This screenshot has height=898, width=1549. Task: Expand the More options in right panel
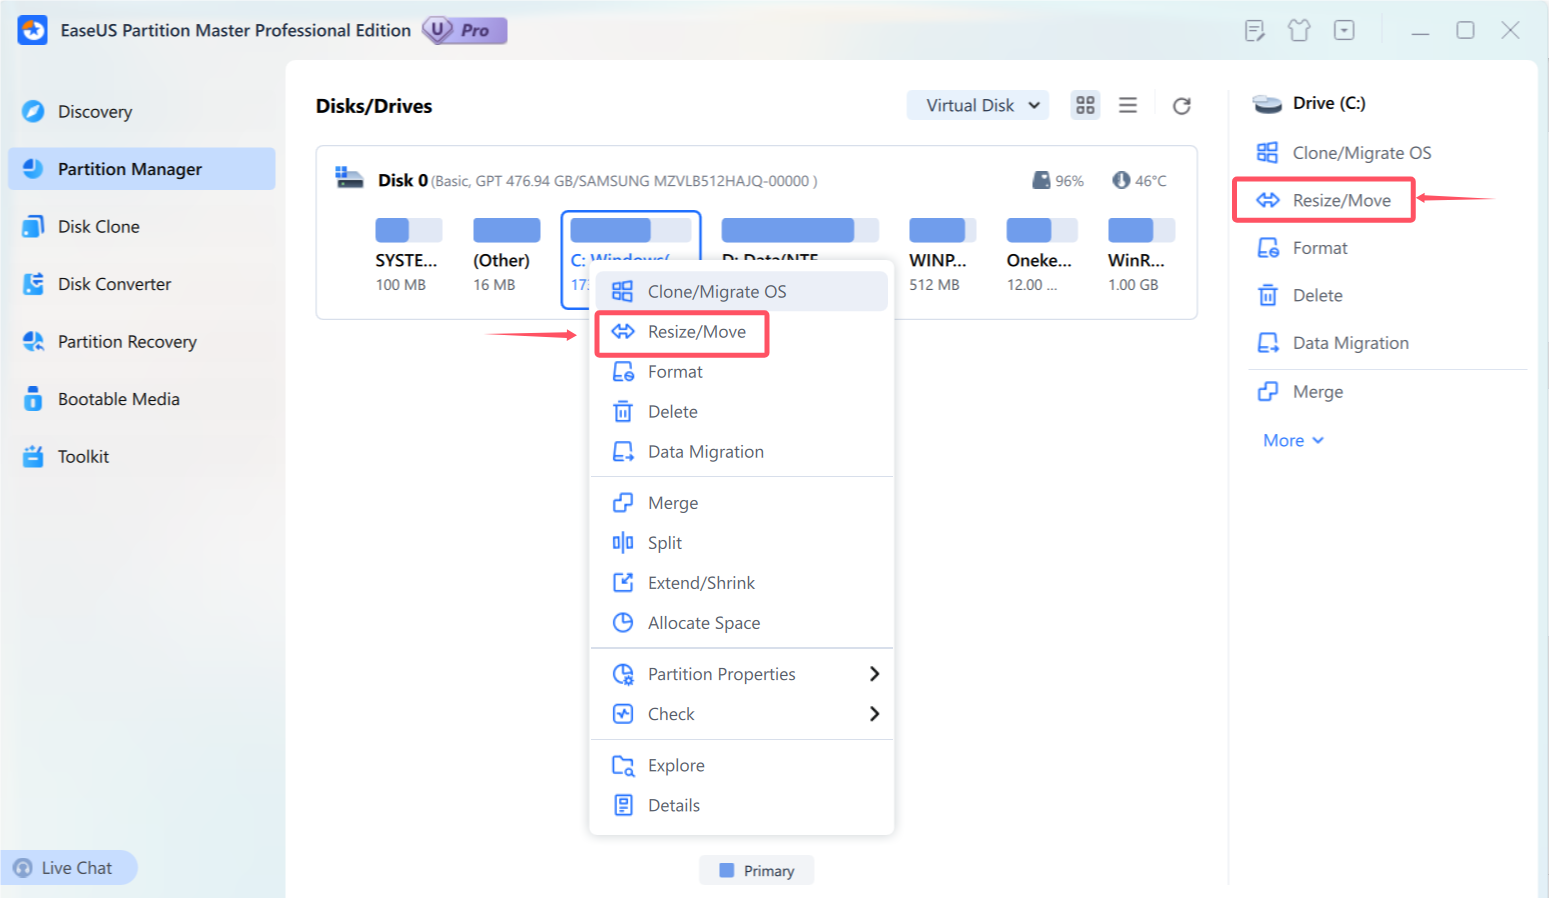tap(1293, 441)
